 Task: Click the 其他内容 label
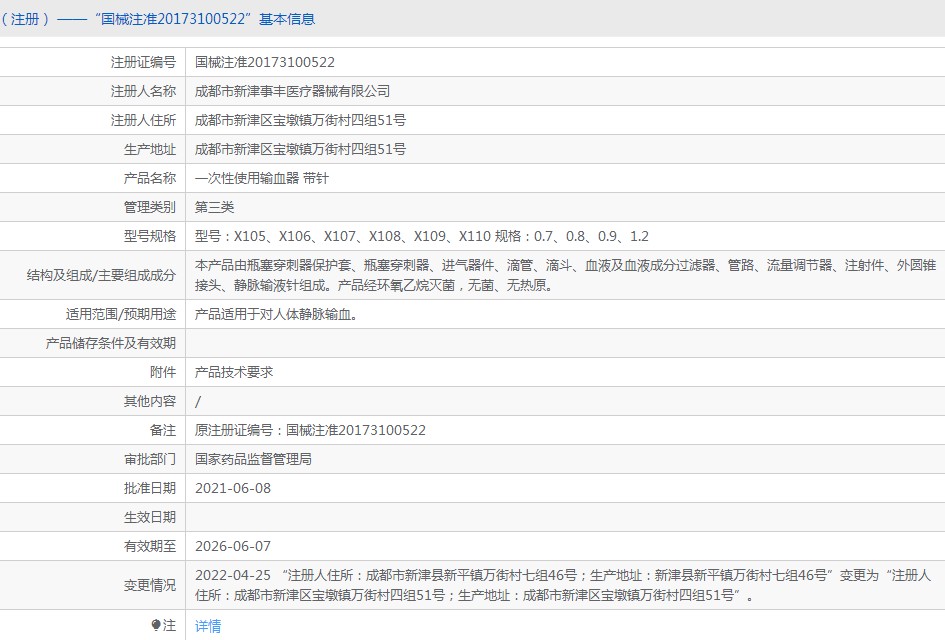149,401
